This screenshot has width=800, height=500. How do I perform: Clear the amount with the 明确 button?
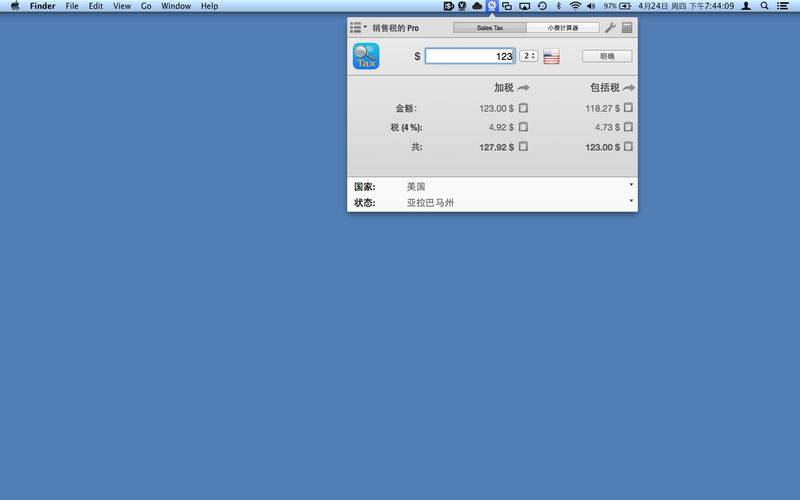click(x=607, y=56)
